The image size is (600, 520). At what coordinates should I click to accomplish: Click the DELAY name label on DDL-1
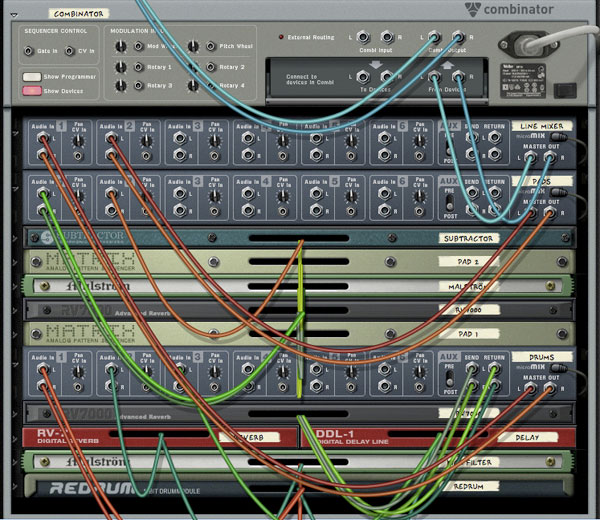(527, 437)
